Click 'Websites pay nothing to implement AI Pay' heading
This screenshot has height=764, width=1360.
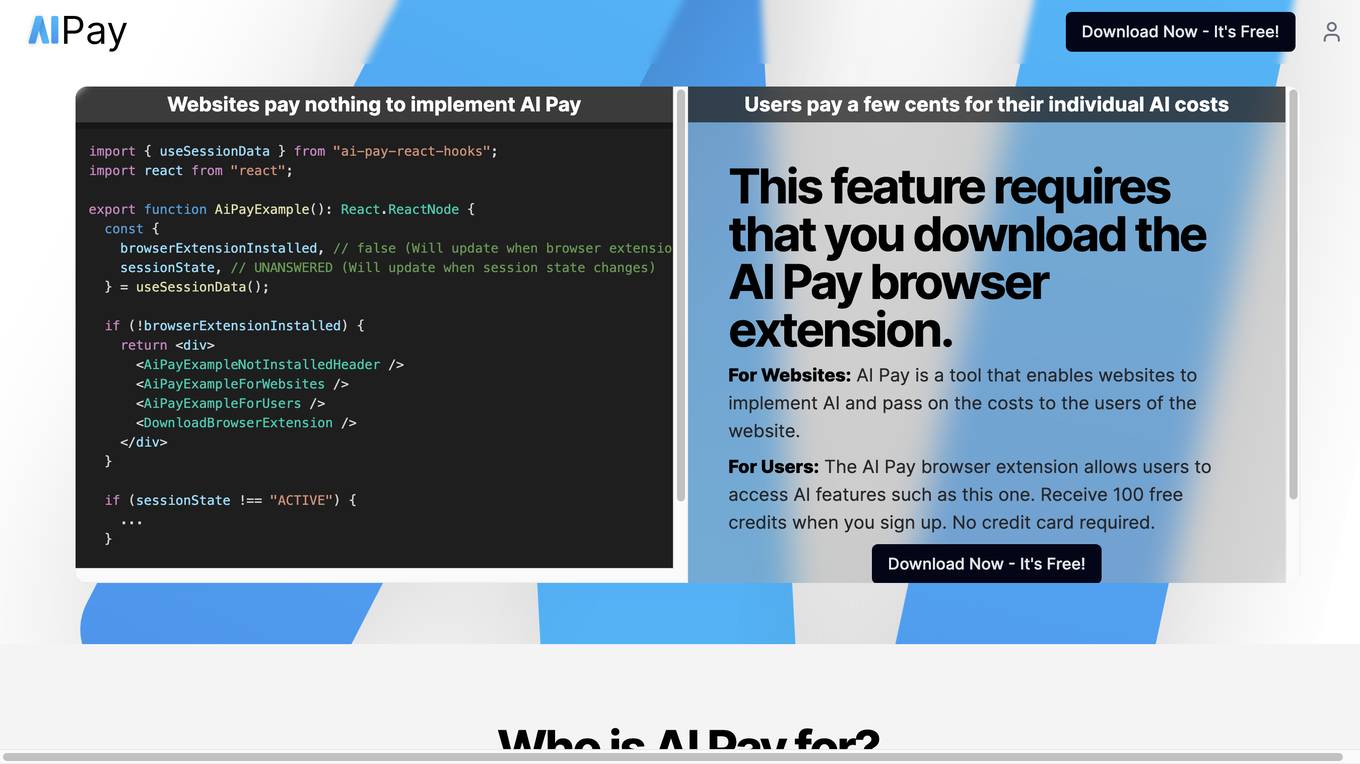click(374, 104)
